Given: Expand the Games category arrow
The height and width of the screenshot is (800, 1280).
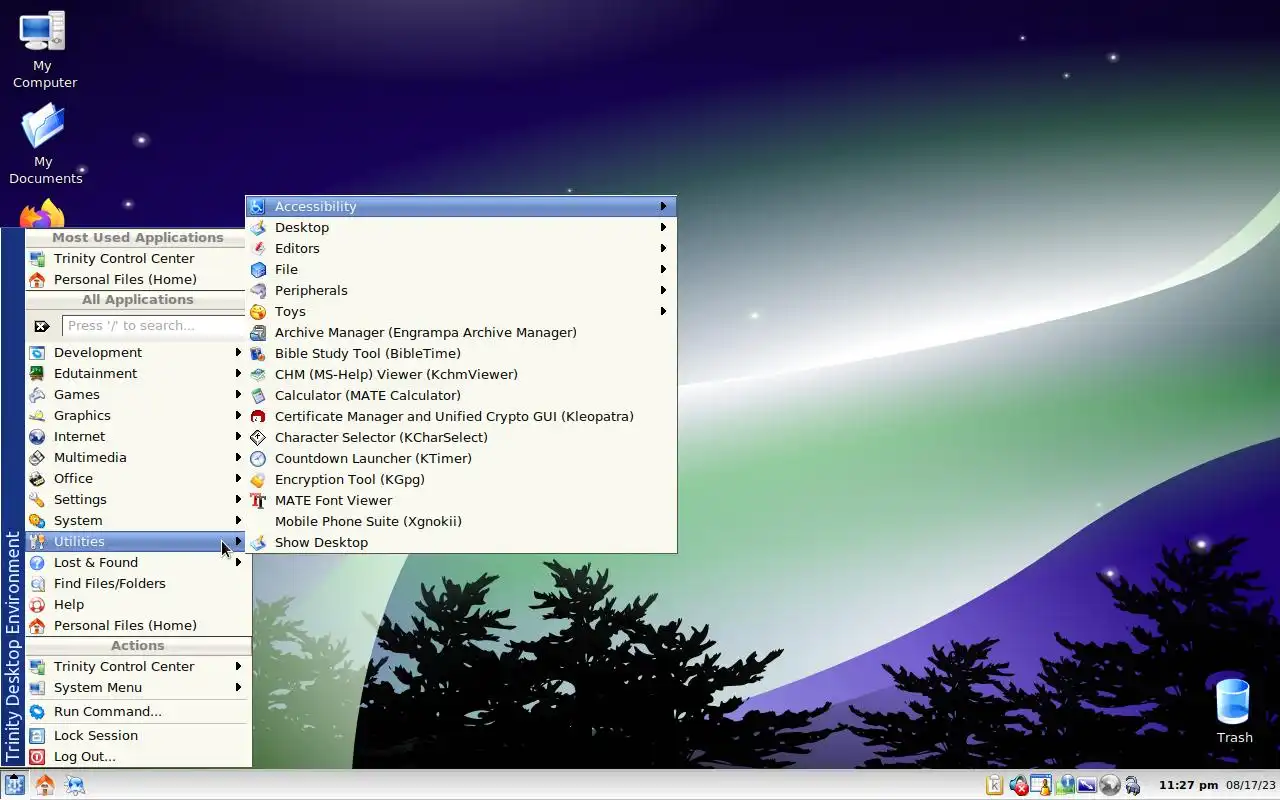Looking at the screenshot, I should [x=238, y=394].
